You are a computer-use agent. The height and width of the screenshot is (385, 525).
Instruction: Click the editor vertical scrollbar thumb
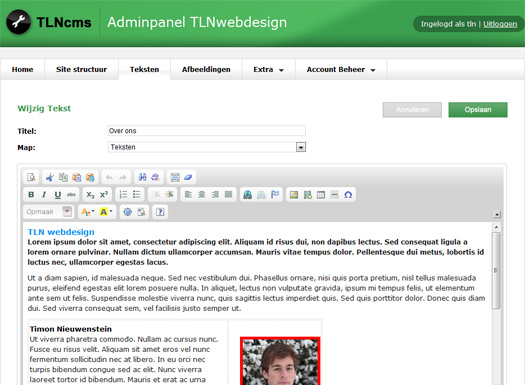click(496, 270)
